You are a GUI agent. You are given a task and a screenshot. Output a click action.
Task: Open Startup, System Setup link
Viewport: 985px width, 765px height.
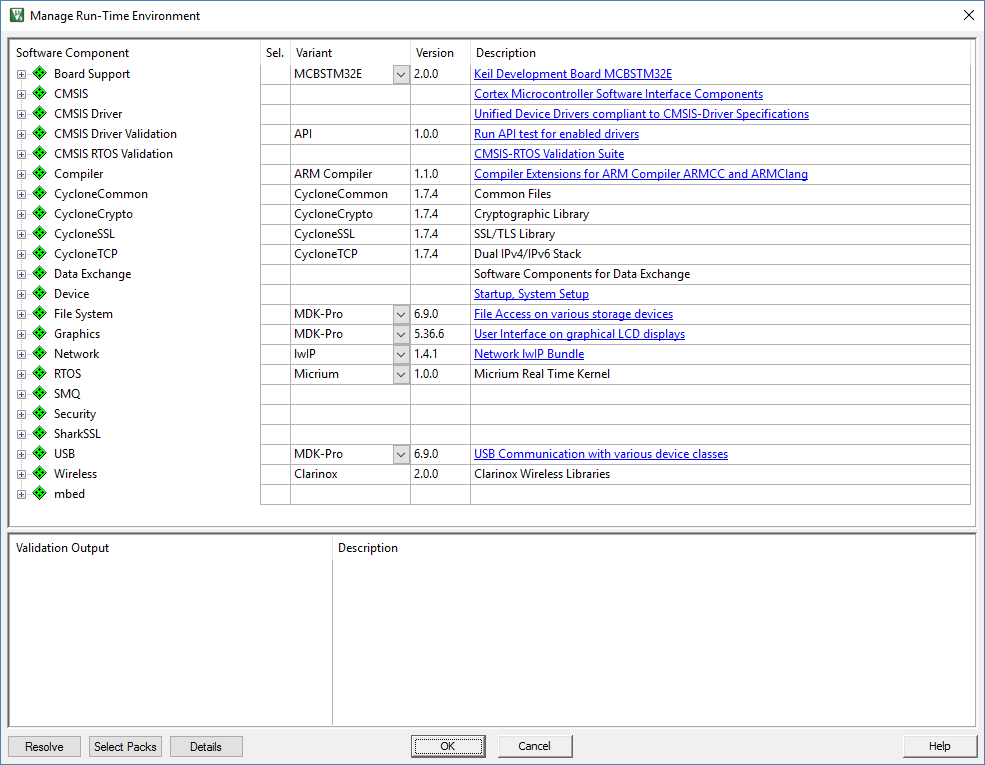[x=531, y=294]
